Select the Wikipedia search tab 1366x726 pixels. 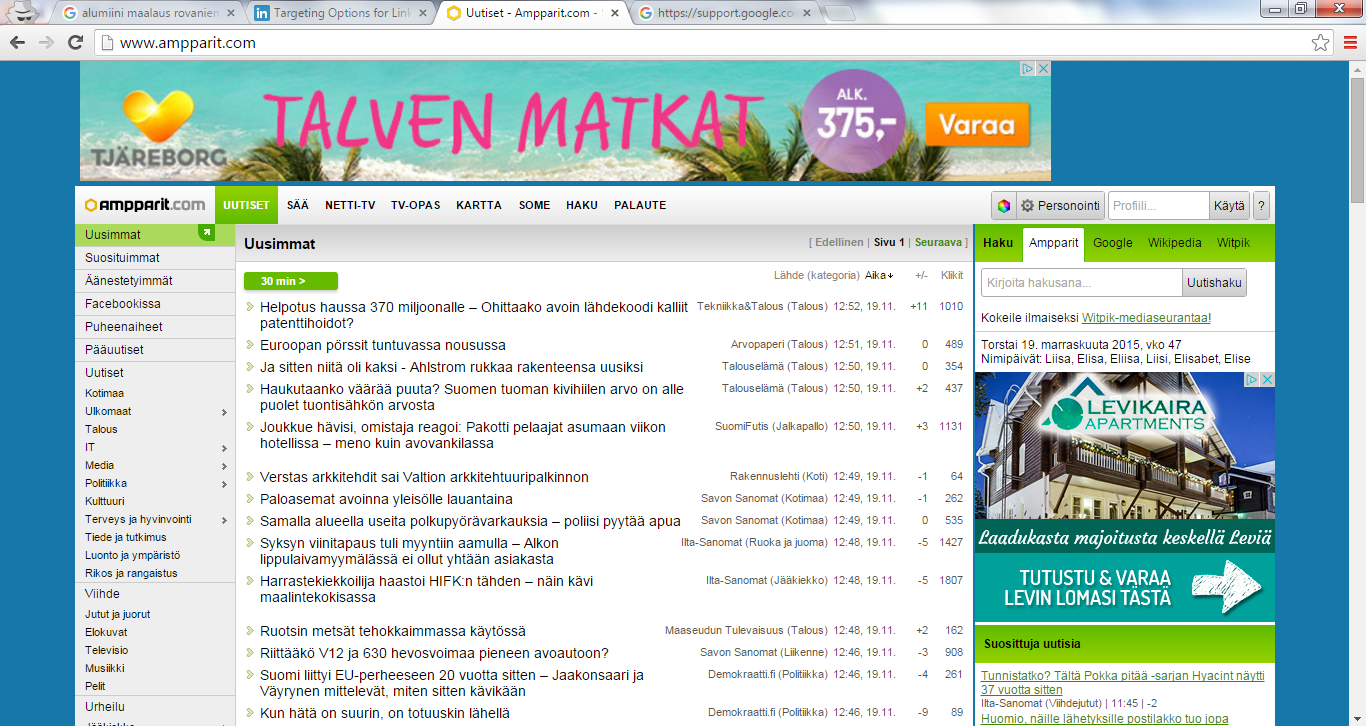[x=1175, y=243]
